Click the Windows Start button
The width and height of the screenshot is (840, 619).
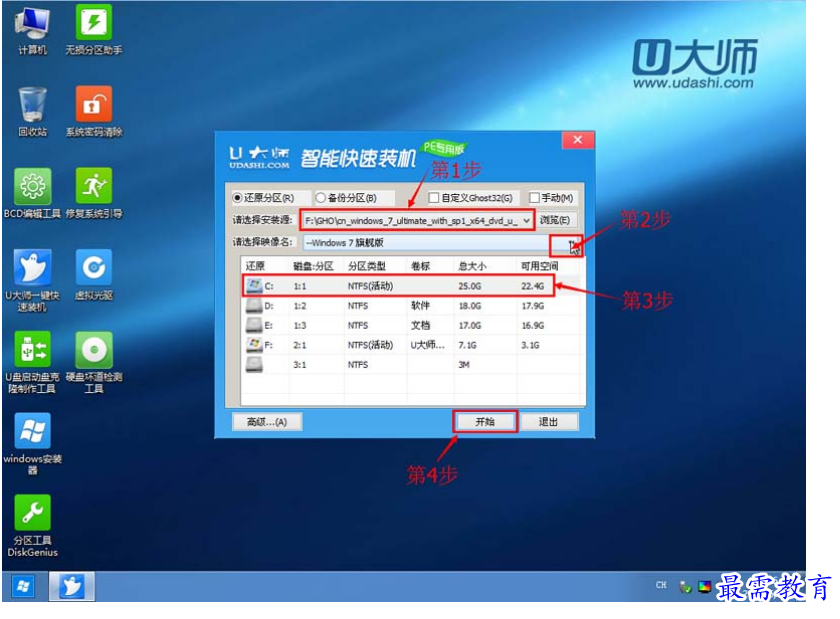(23, 586)
